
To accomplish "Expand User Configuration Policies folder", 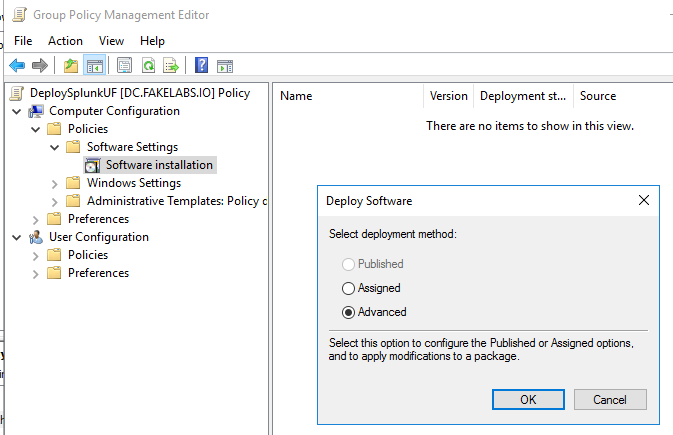I will tap(36, 255).
